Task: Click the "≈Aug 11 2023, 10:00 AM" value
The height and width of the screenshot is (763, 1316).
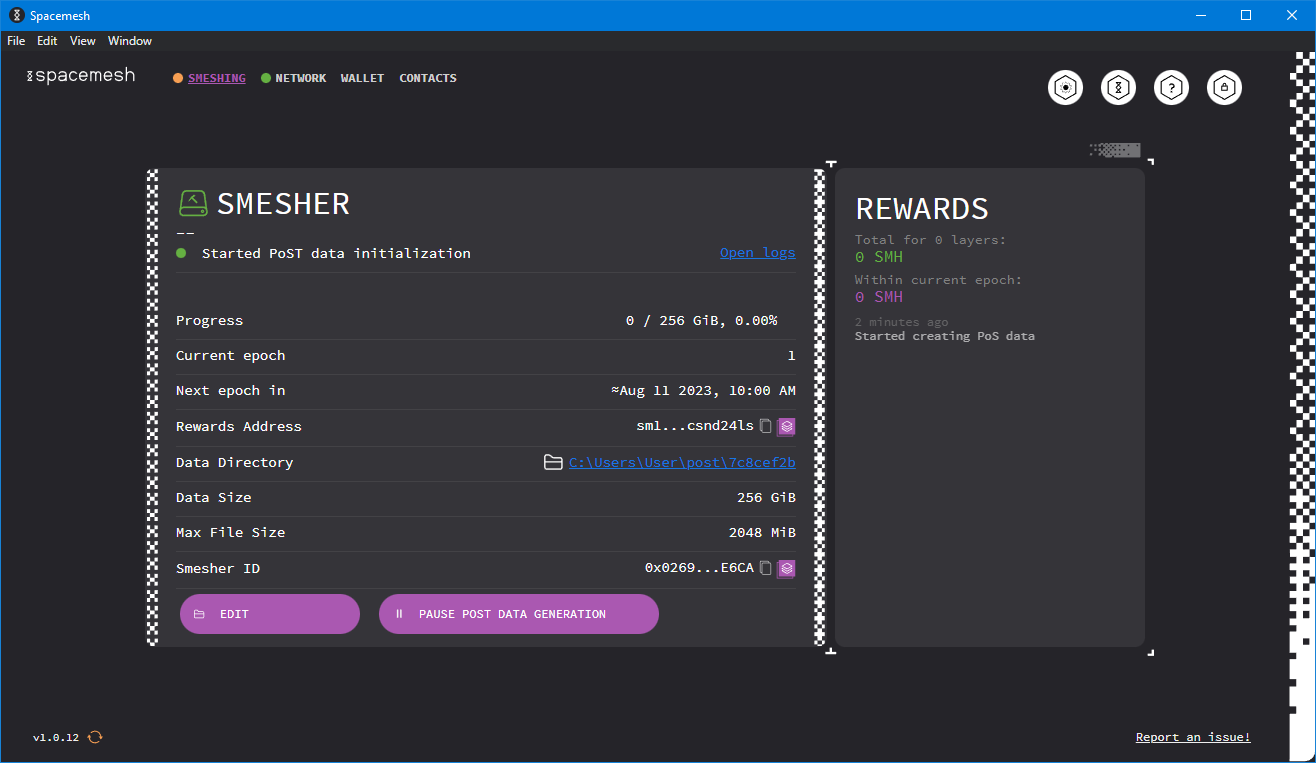Action: pyautogui.click(x=703, y=391)
